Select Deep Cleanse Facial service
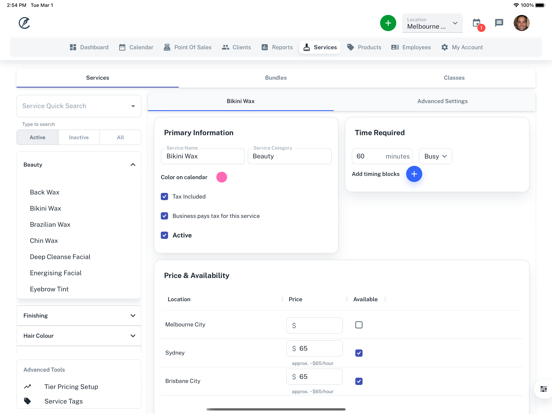552x414 pixels. pos(60,257)
